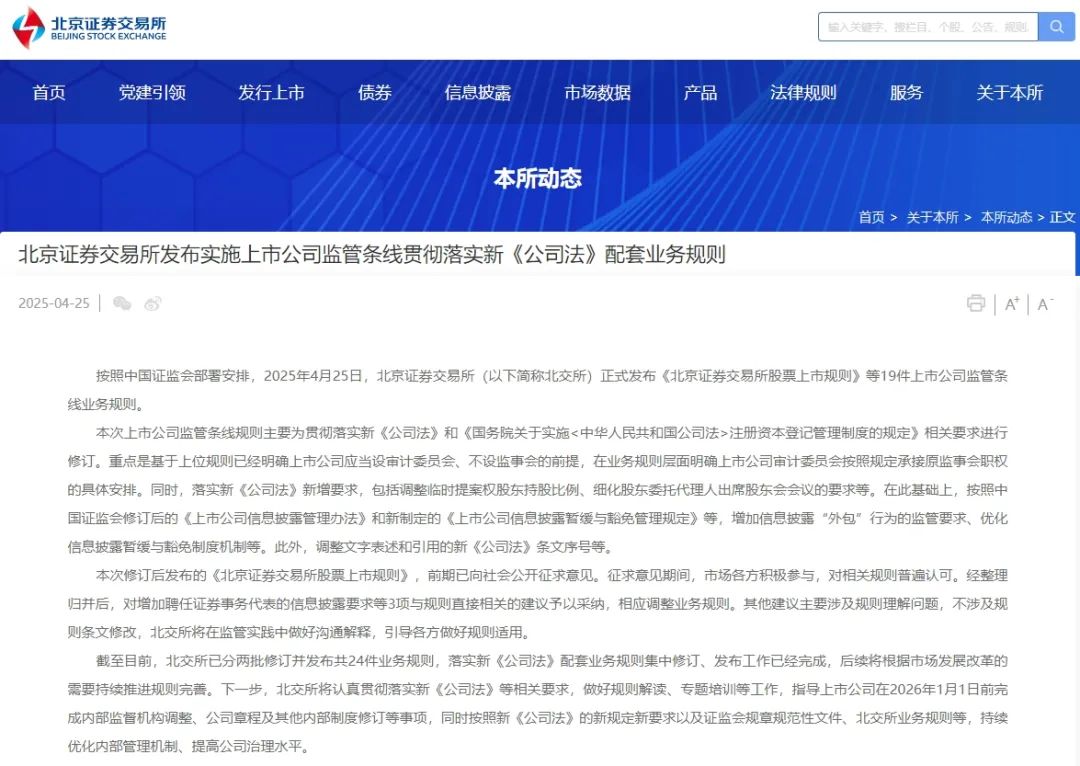Open the 党建引领 navigation menu
Image resolution: width=1080 pixels, height=766 pixels.
[x=151, y=92]
